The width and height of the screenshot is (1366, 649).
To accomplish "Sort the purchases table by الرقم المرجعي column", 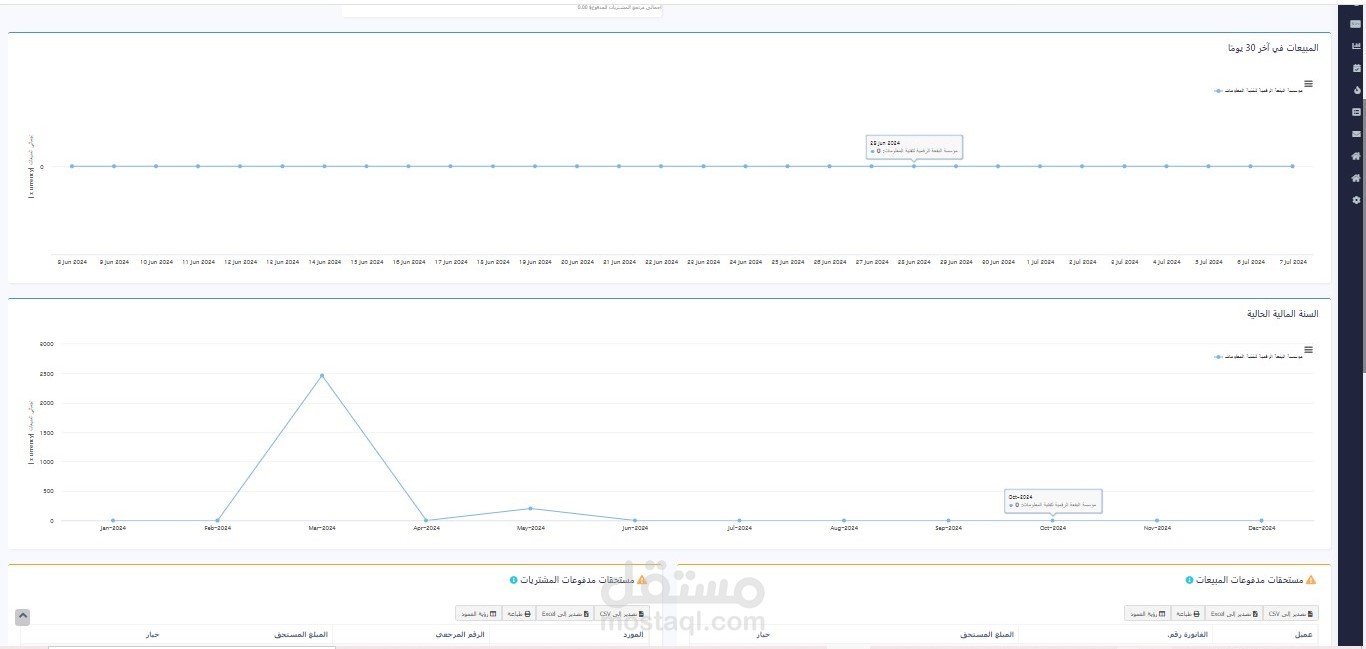I will click(461, 634).
